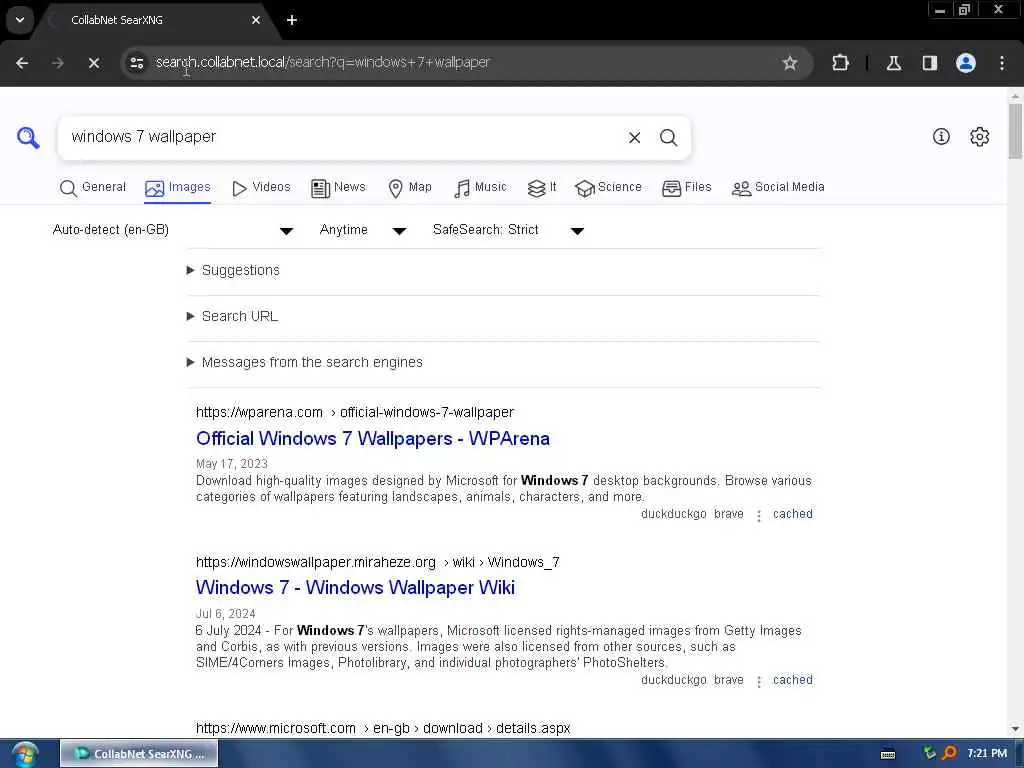The image size is (1024, 768).
Task: Open the www.microsoft.com result URL
Action: pos(383,728)
